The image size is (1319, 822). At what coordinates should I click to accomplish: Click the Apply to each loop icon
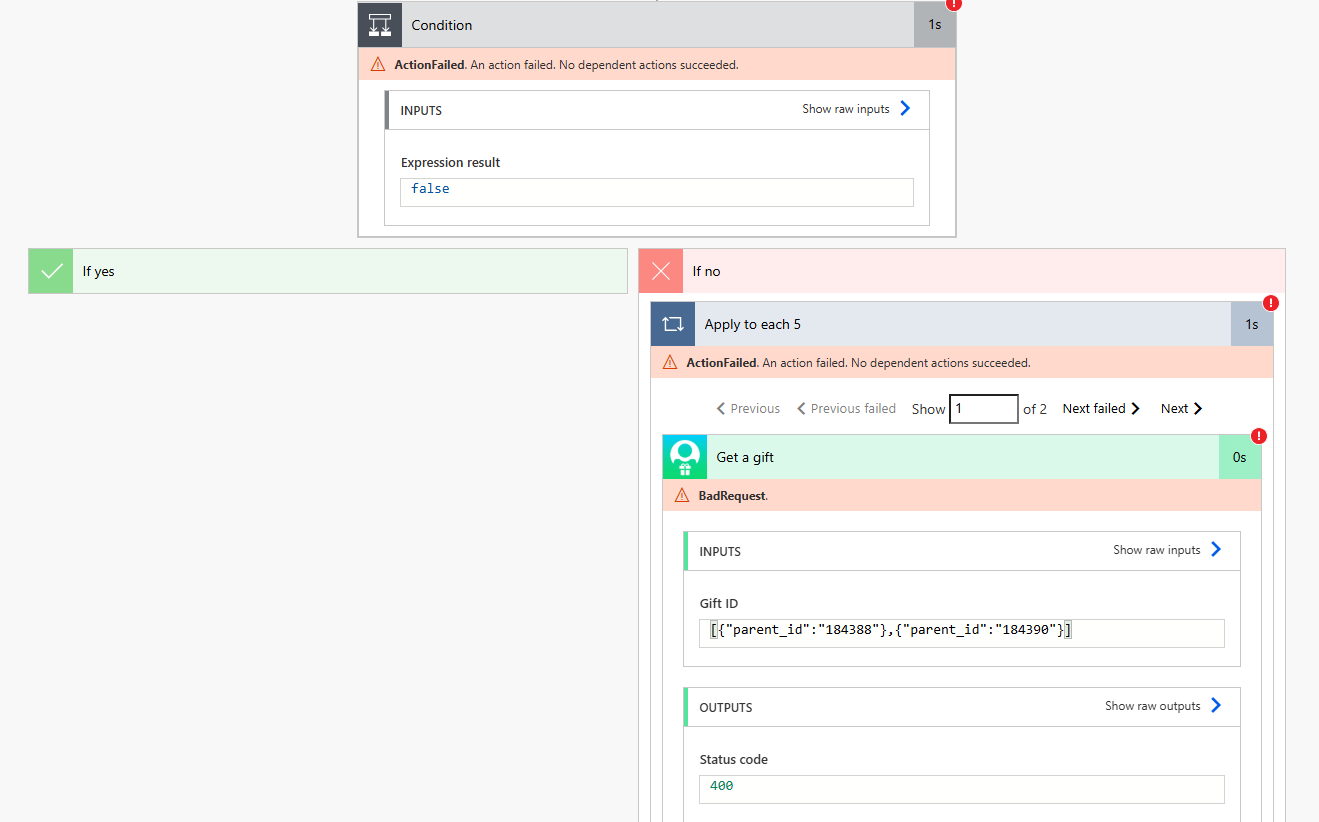coord(672,323)
